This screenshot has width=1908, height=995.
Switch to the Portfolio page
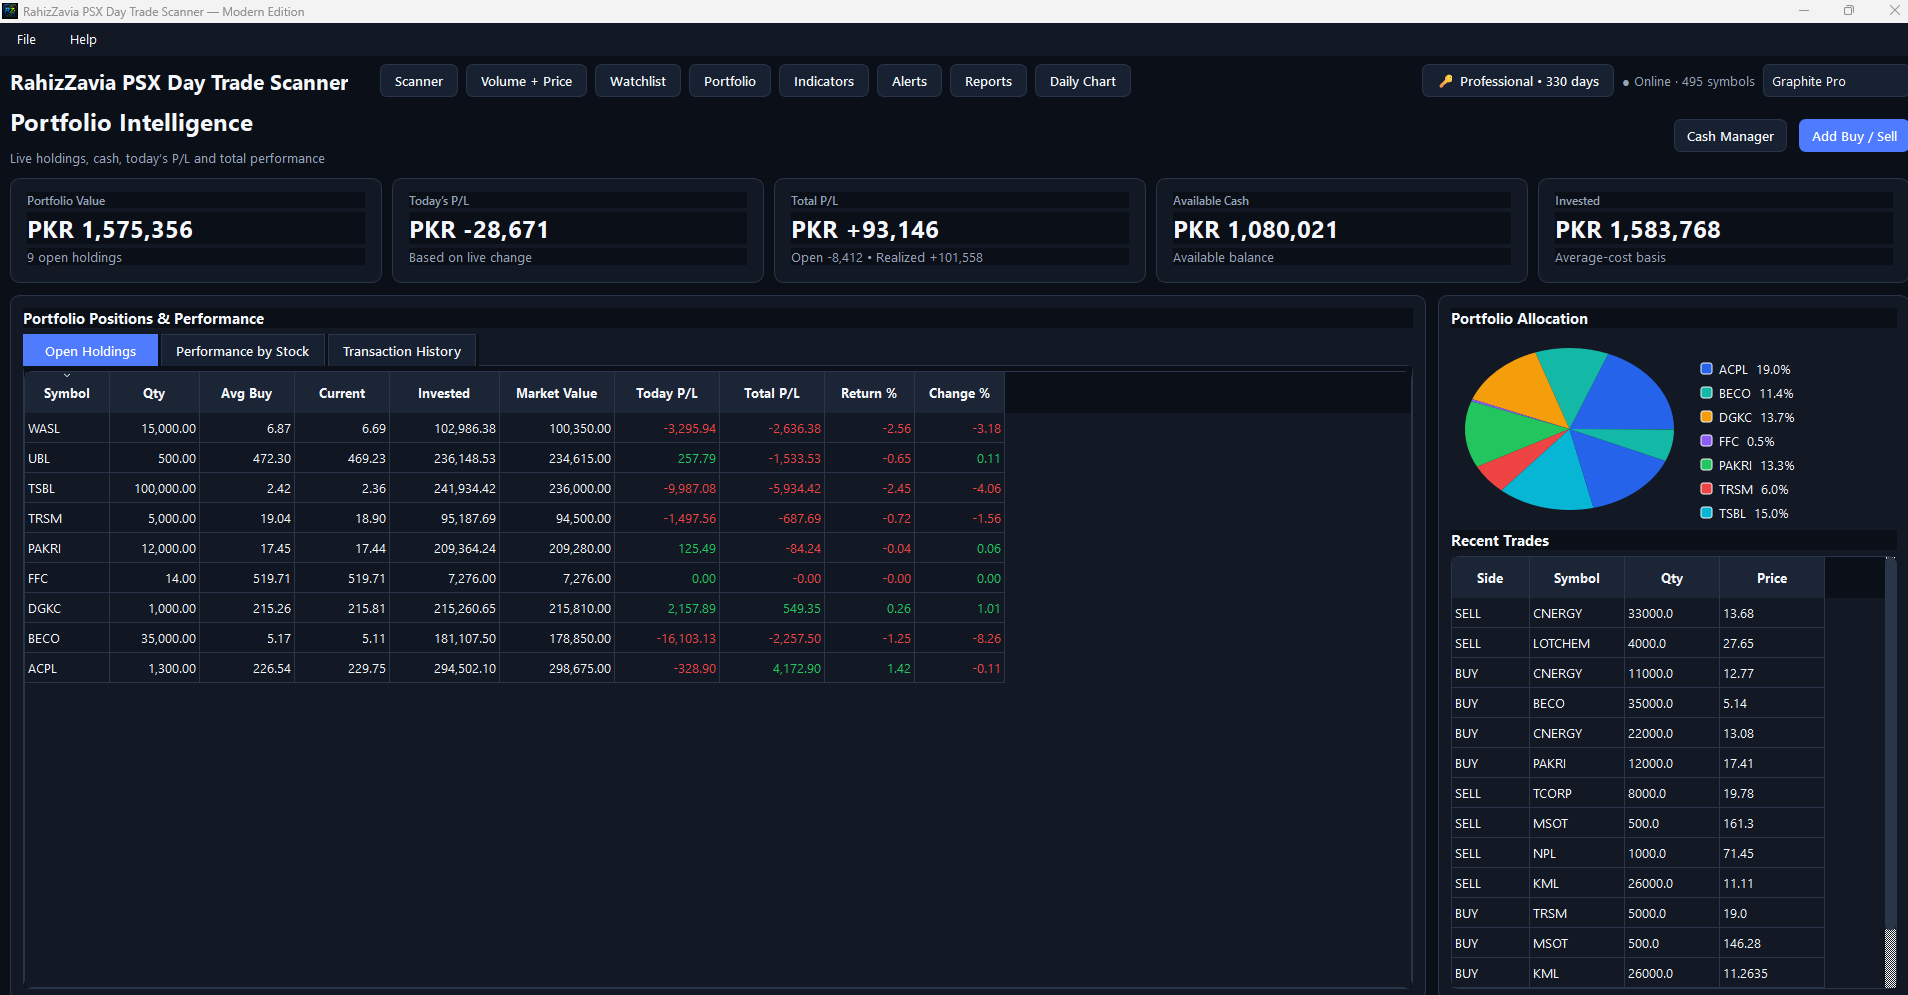(730, 81)
